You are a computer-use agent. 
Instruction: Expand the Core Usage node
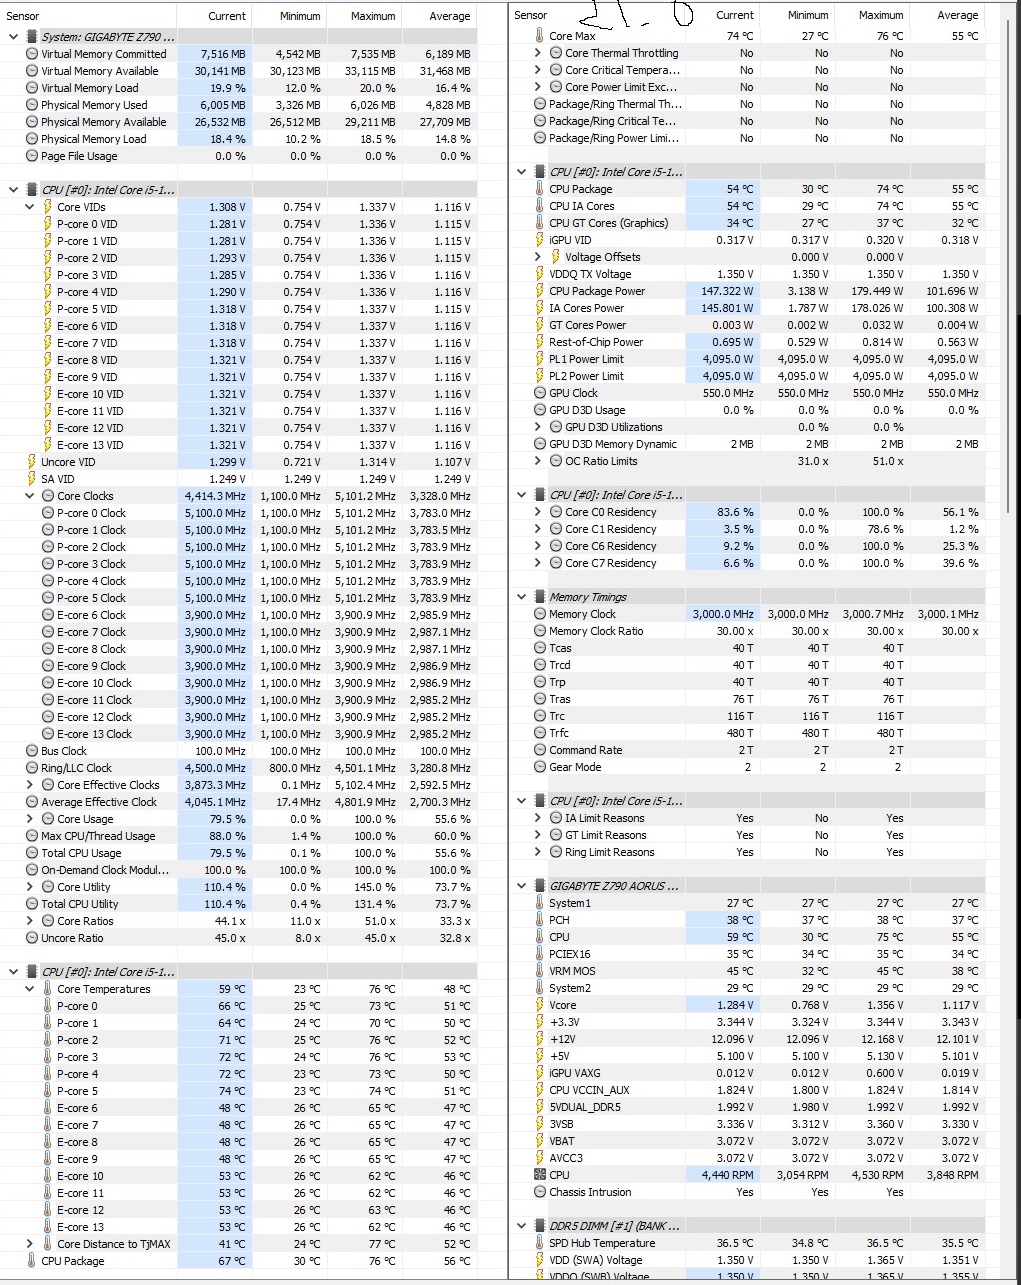(x=29, y=819)
